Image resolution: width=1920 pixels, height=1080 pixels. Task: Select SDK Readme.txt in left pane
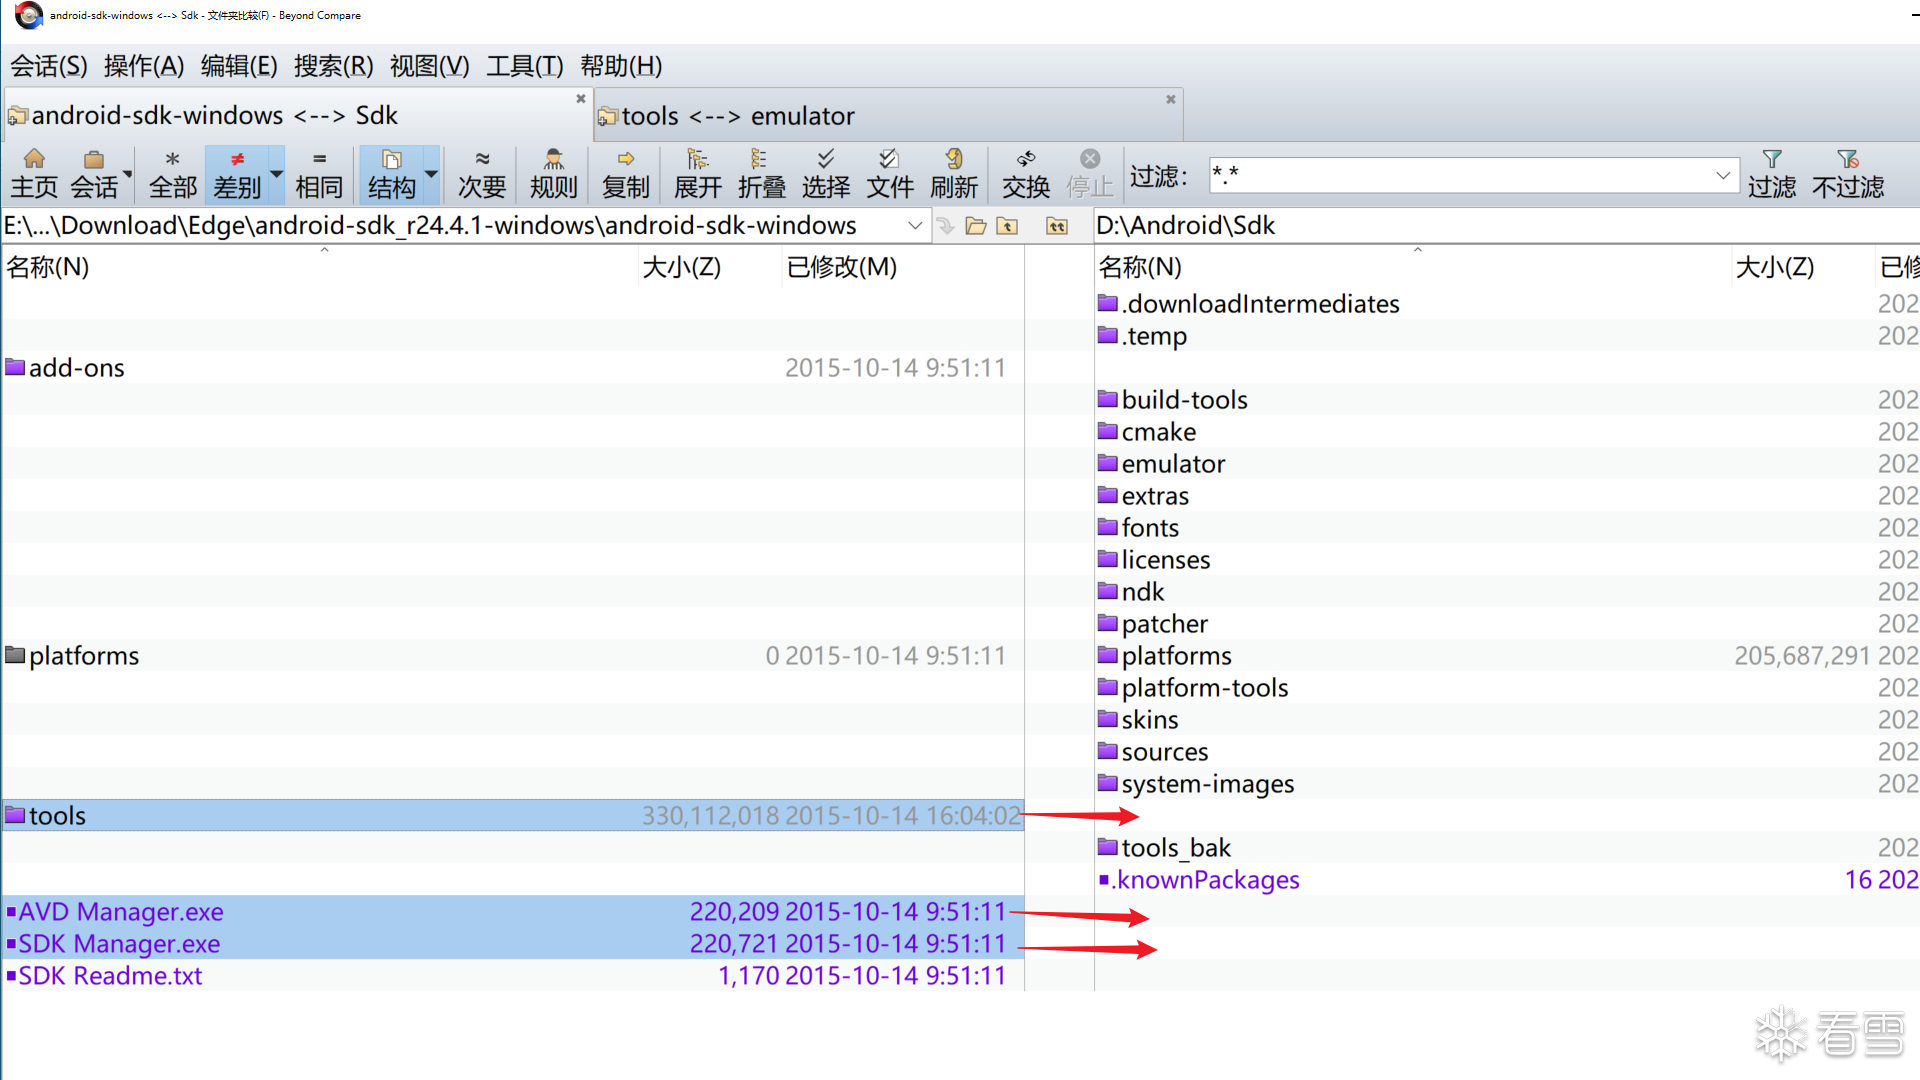coord(110,976)
